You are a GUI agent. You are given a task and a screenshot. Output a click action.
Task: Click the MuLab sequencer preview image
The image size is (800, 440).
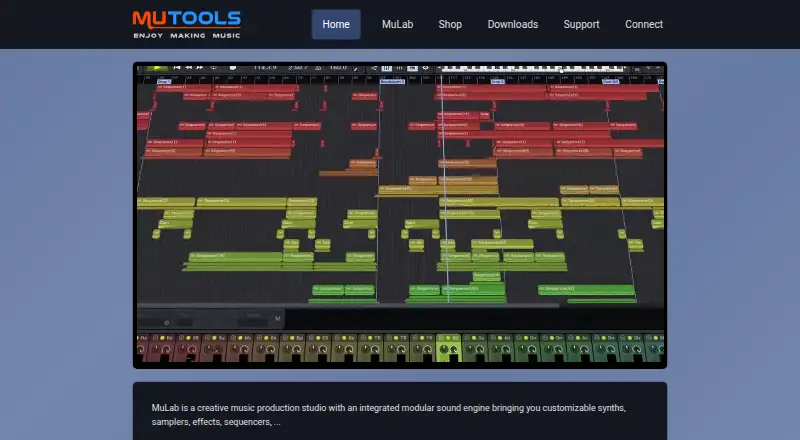pyautogui.click(x=400, y=215)
